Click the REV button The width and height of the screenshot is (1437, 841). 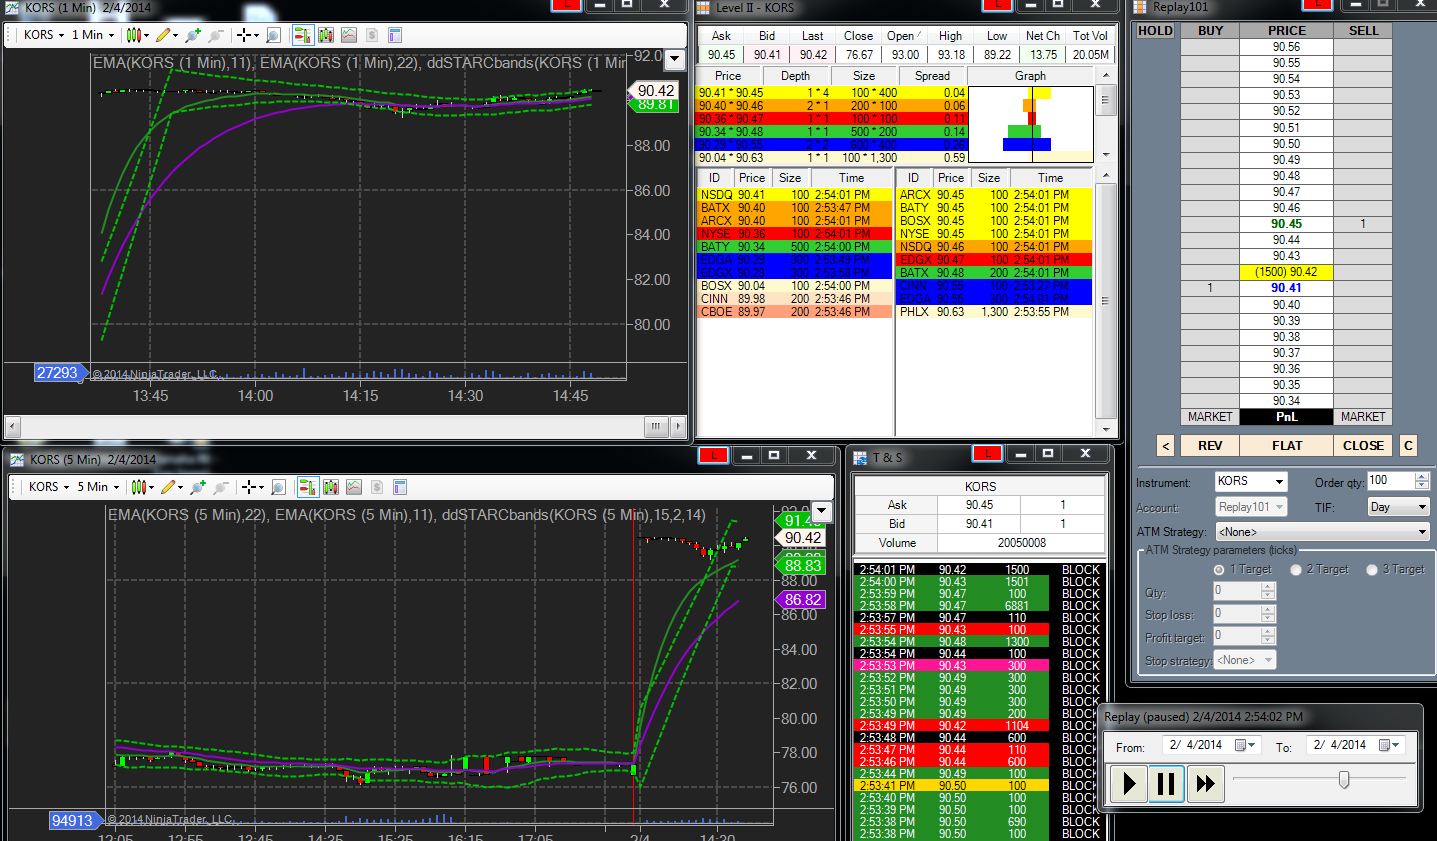click(1209, 446)
